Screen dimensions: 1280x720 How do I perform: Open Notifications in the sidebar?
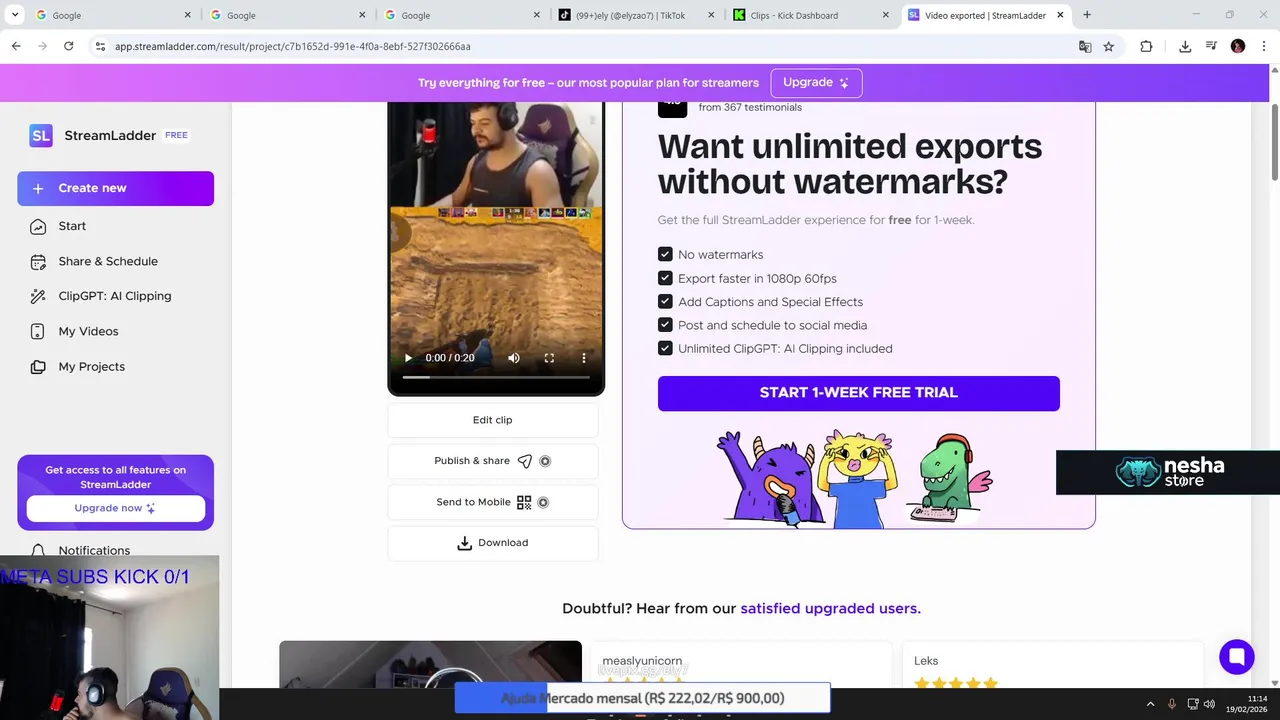[94, 550]
